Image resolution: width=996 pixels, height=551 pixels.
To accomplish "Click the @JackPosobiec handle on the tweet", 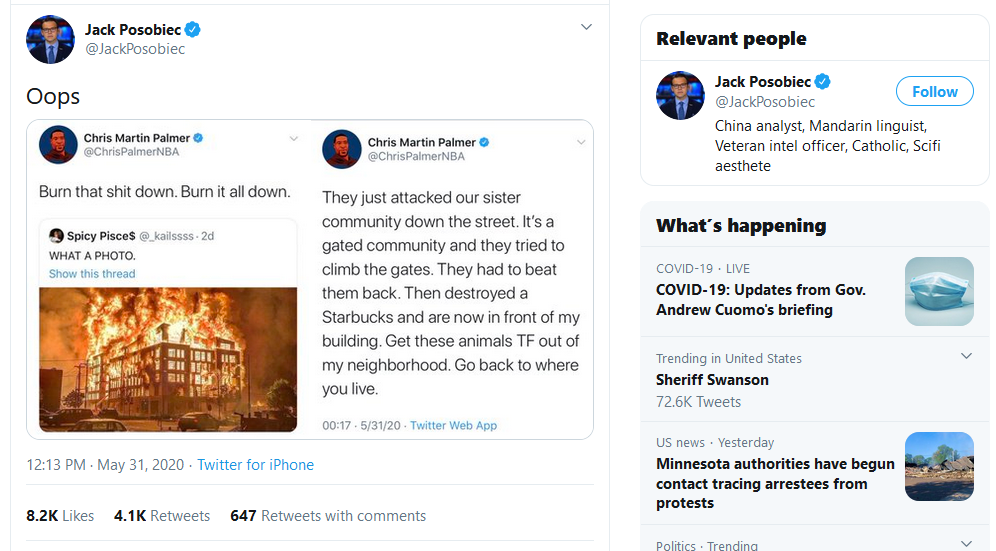I will pos(135,49).
